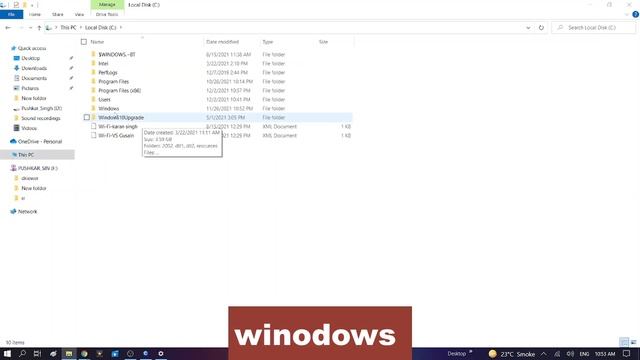The height and width of the screenshot is (360, 640).
Task: Expand chevron after This PC in breadcrumb
Action: coord(81,28)
